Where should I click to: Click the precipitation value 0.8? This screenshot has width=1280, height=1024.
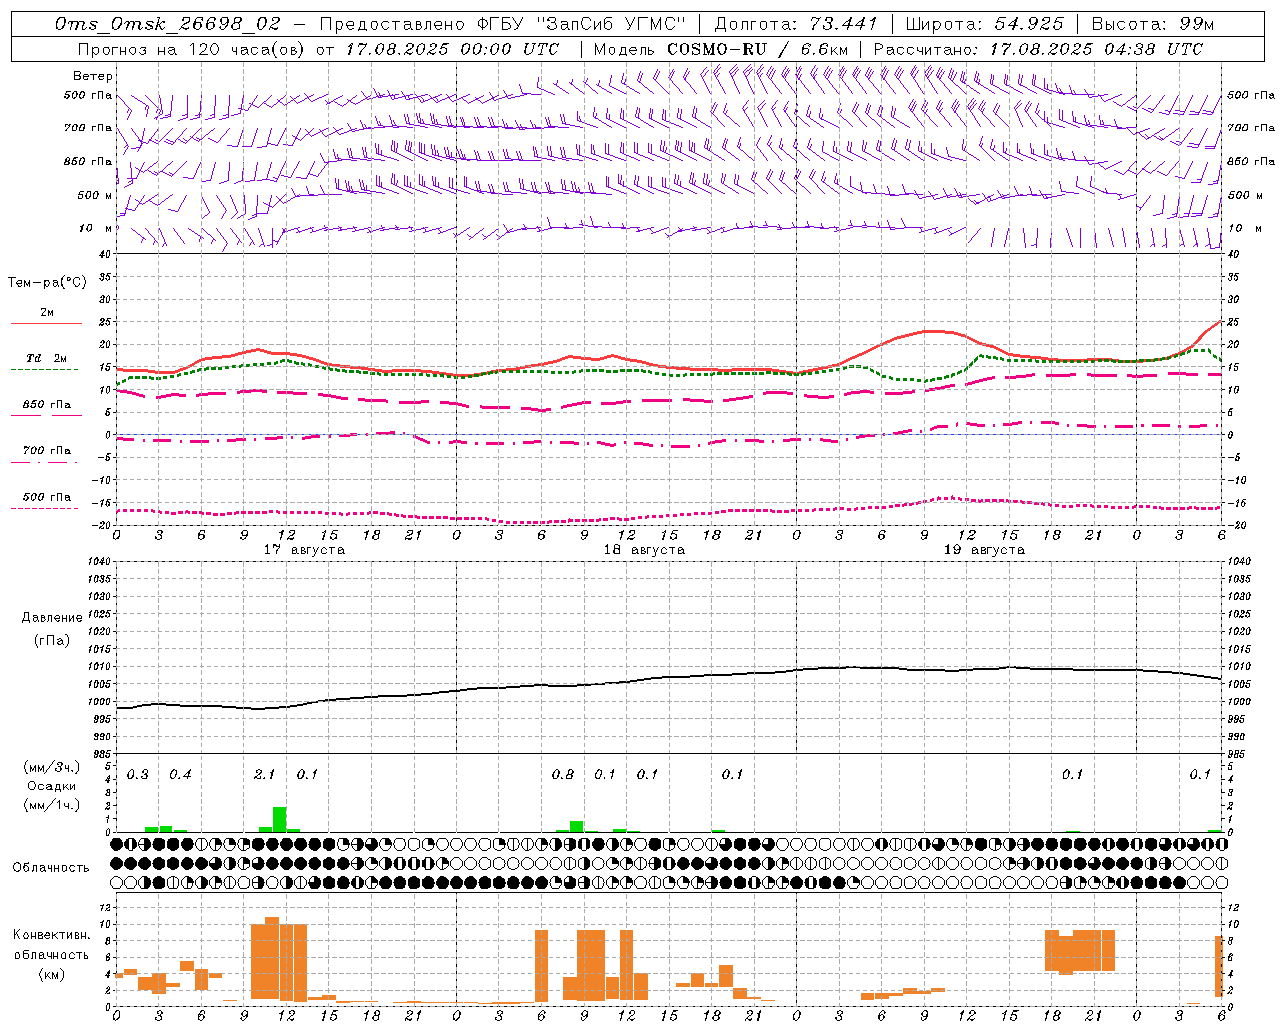pyautogui.click(x=563, y=774)
